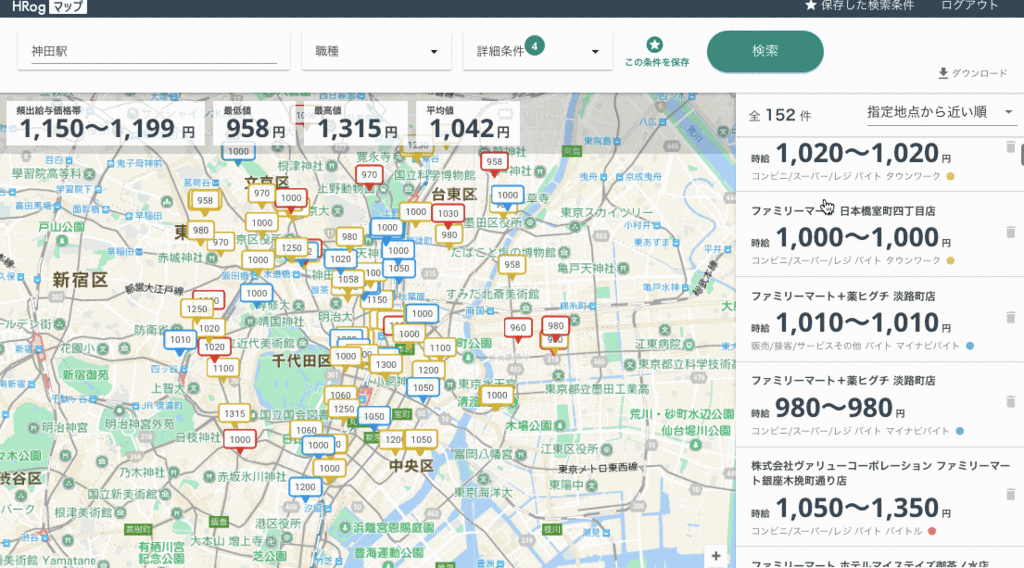This screenshot has height=568, width=1024.
Task: Click the yellow 1058 map marker
Action: pyautogui.click(x=349, y=279)
